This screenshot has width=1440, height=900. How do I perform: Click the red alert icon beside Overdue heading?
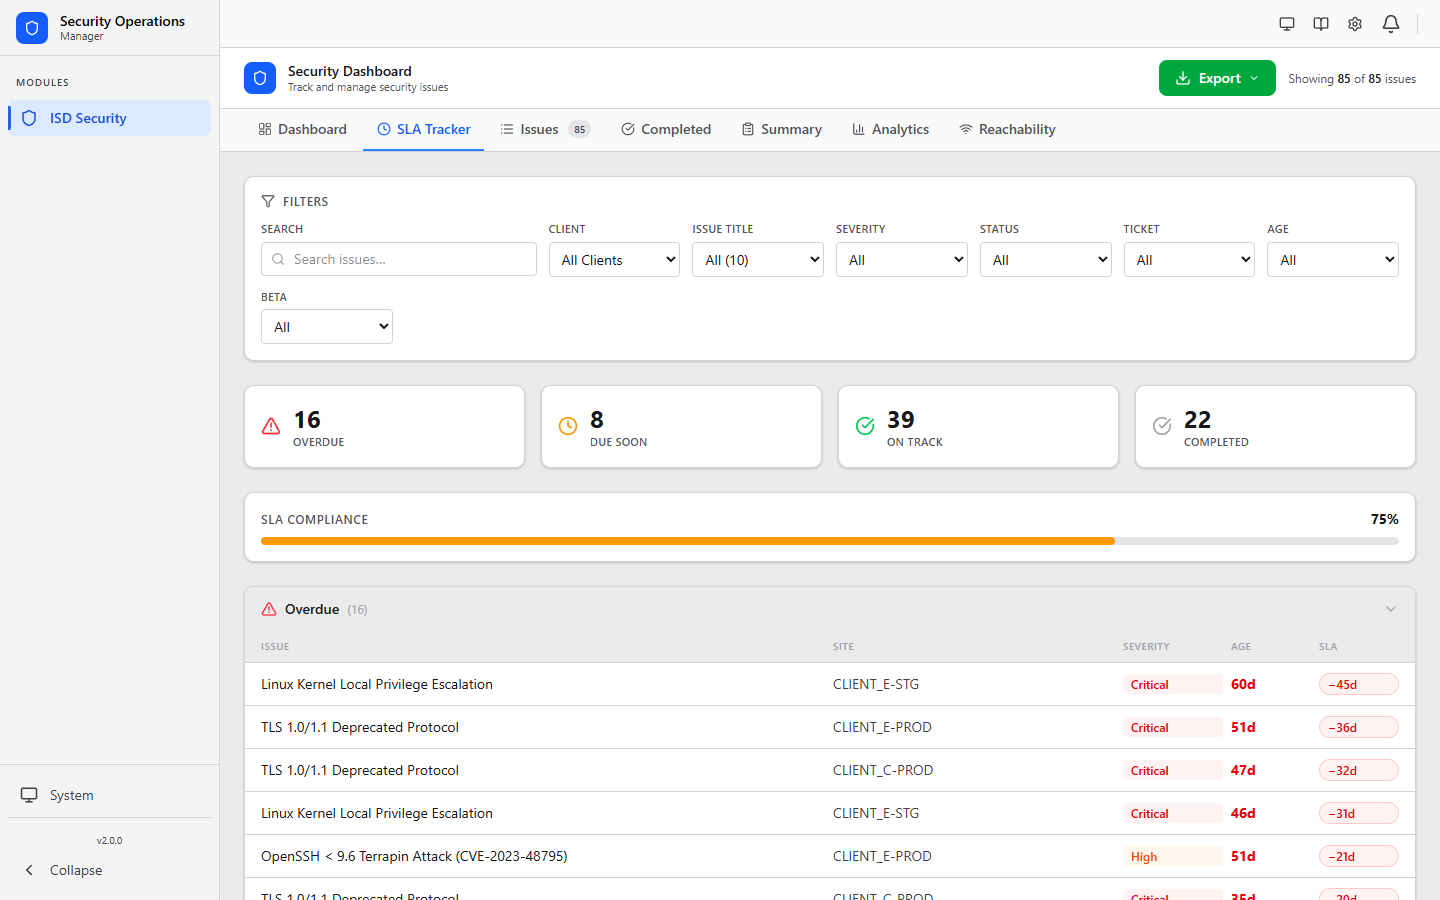(x=269, y=609)
